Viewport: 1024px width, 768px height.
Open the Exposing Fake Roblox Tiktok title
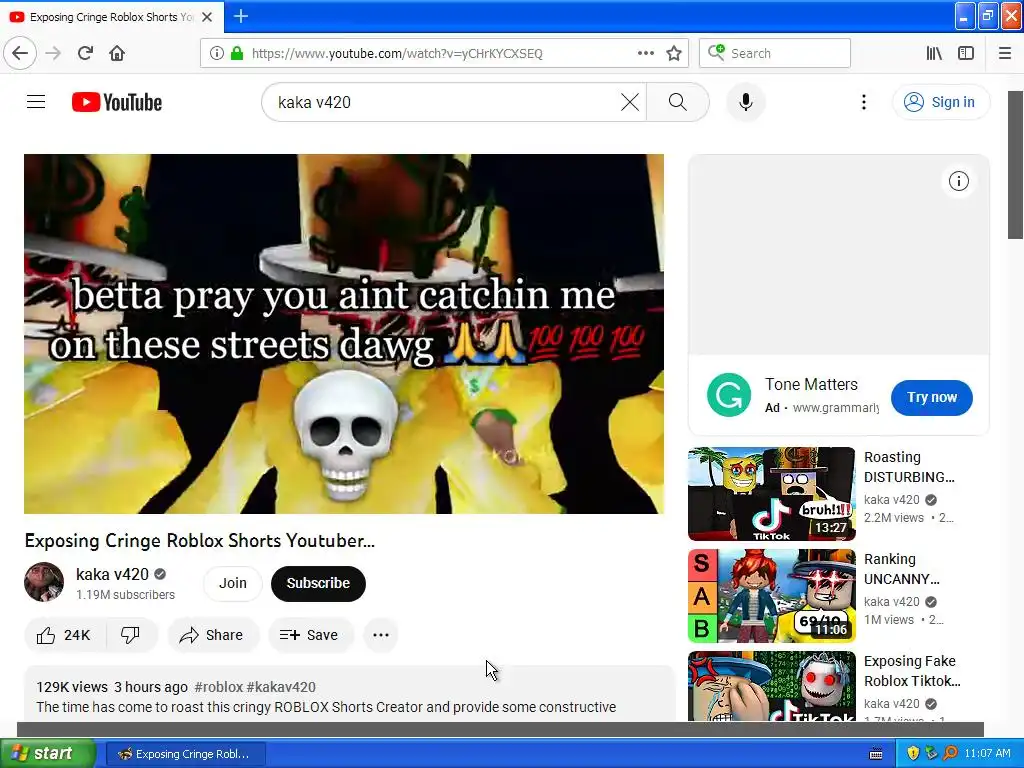tap(912, 671)
